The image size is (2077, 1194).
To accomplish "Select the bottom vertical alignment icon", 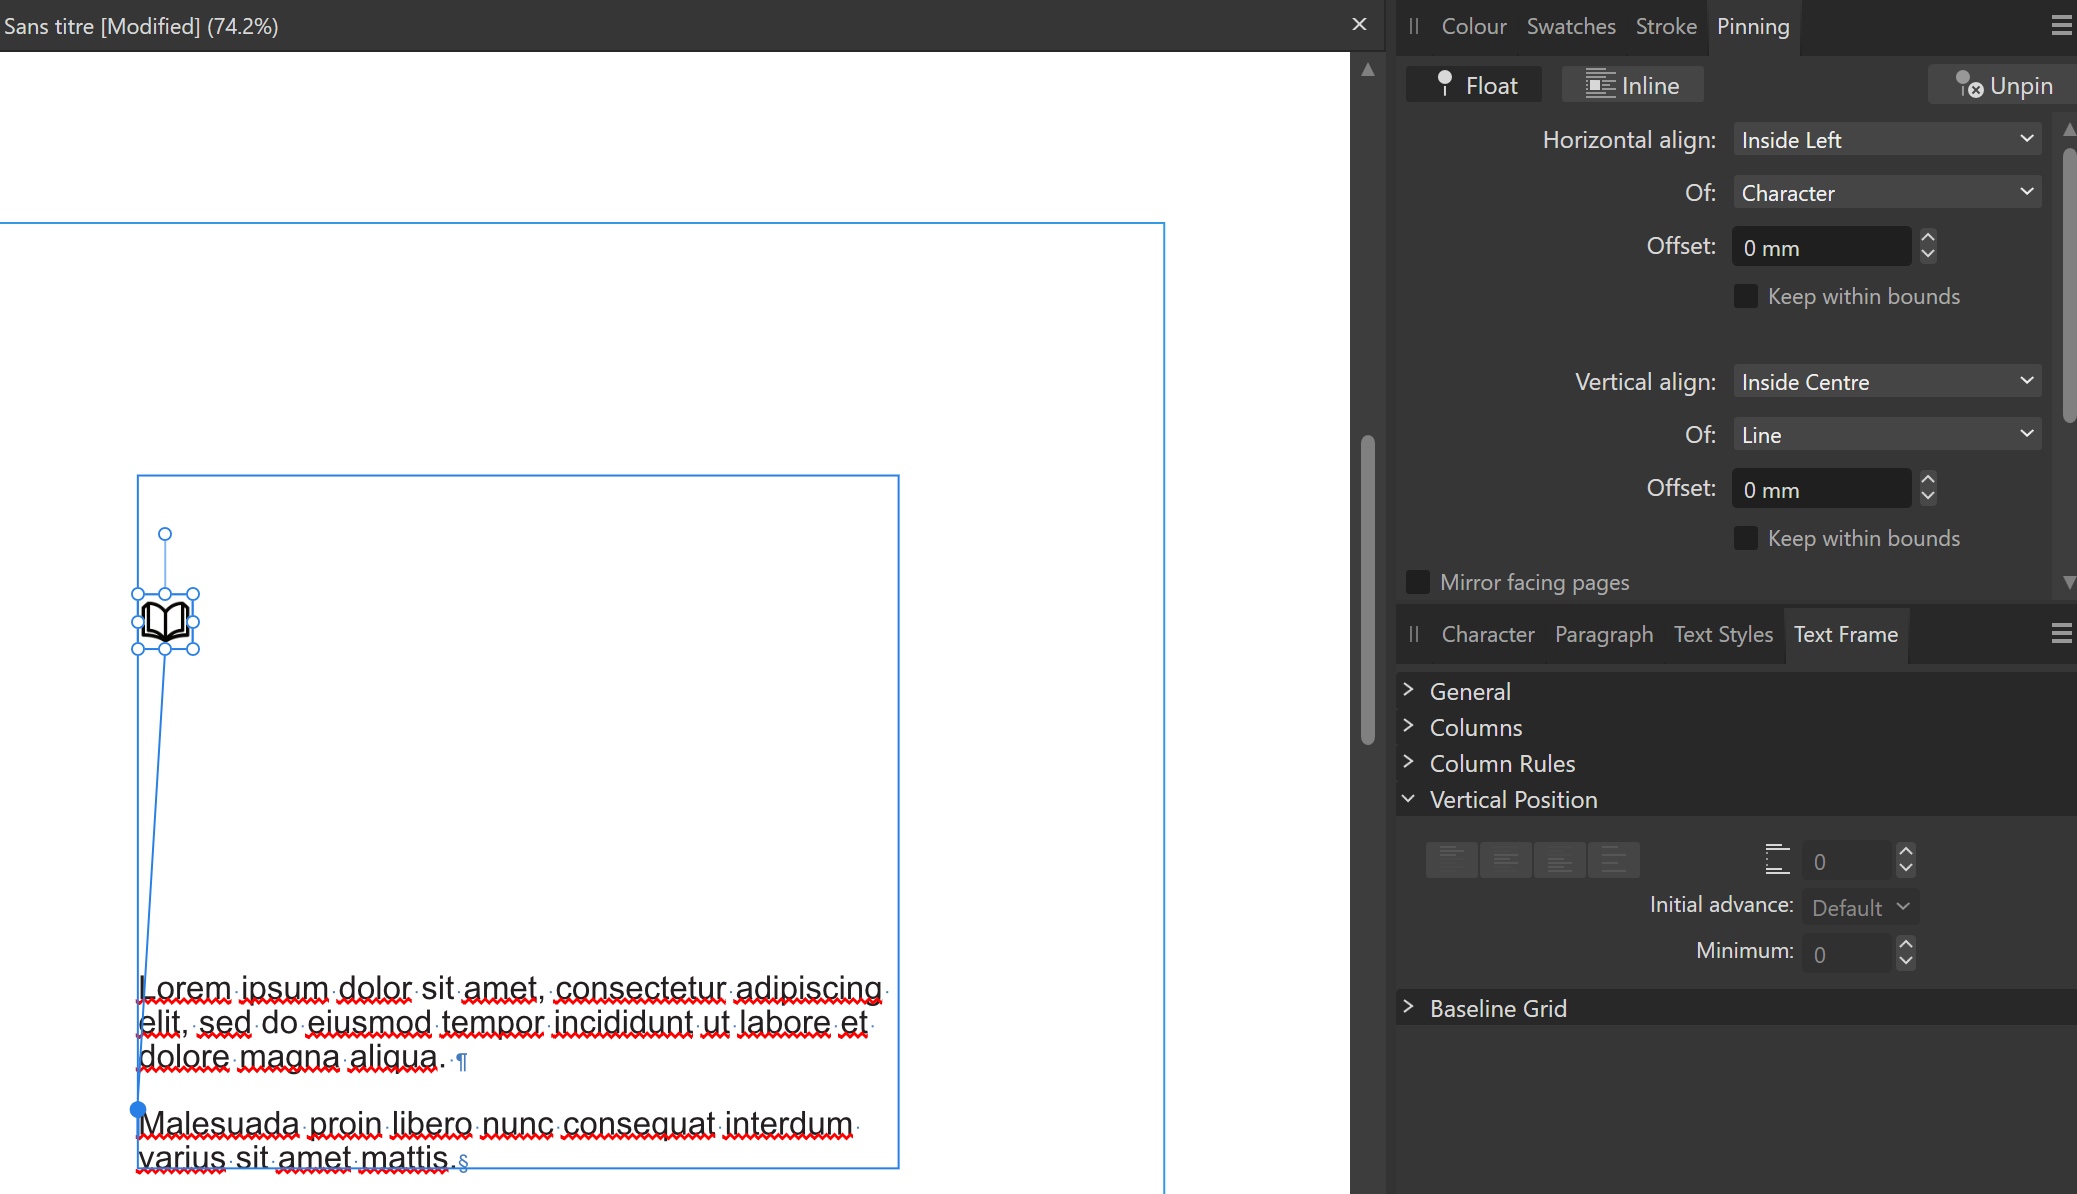I will (1560, 860).
